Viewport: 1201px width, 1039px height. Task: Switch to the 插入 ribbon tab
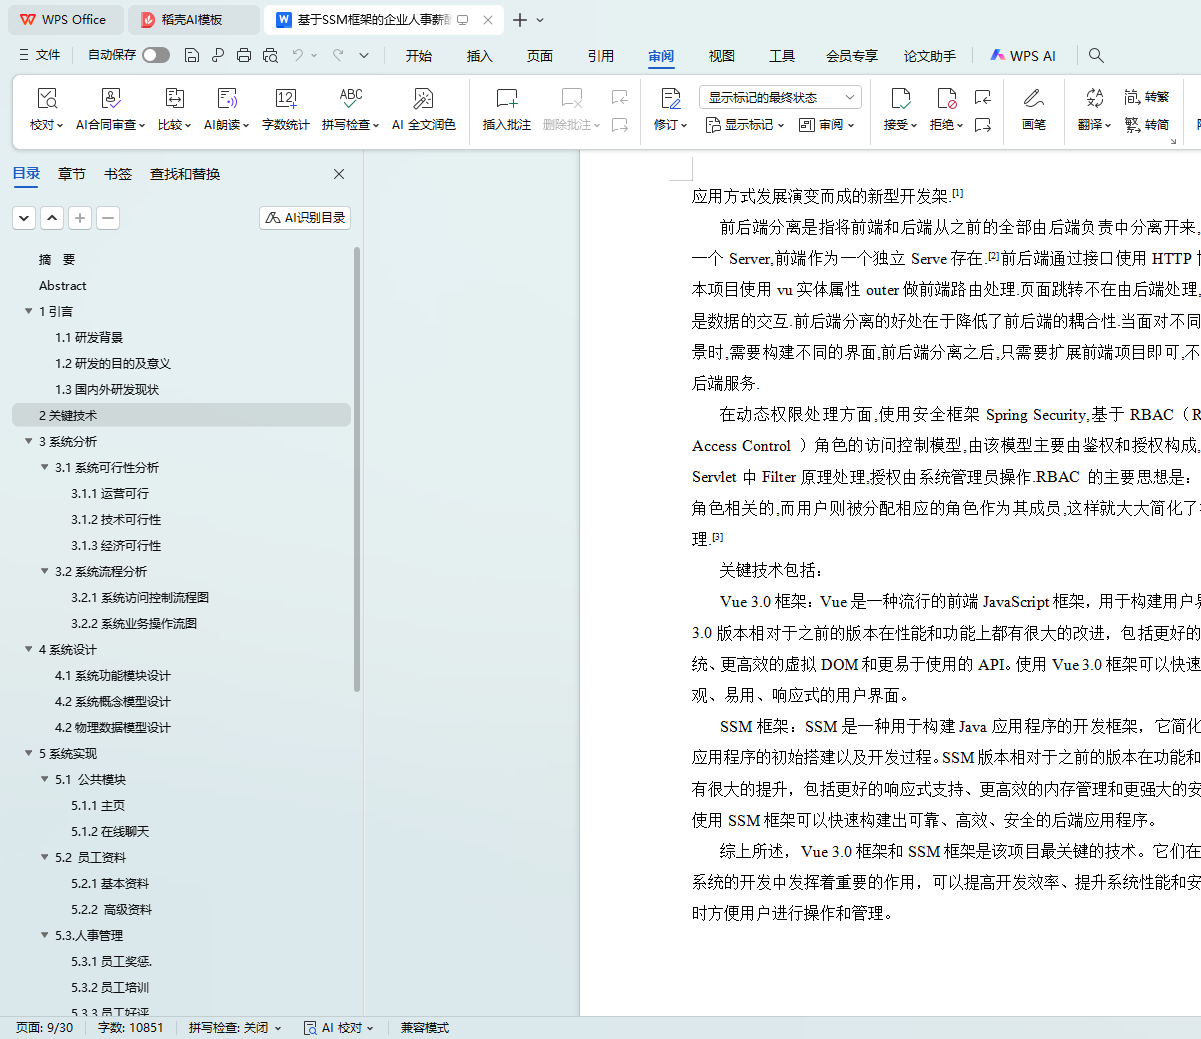[479, 56]
